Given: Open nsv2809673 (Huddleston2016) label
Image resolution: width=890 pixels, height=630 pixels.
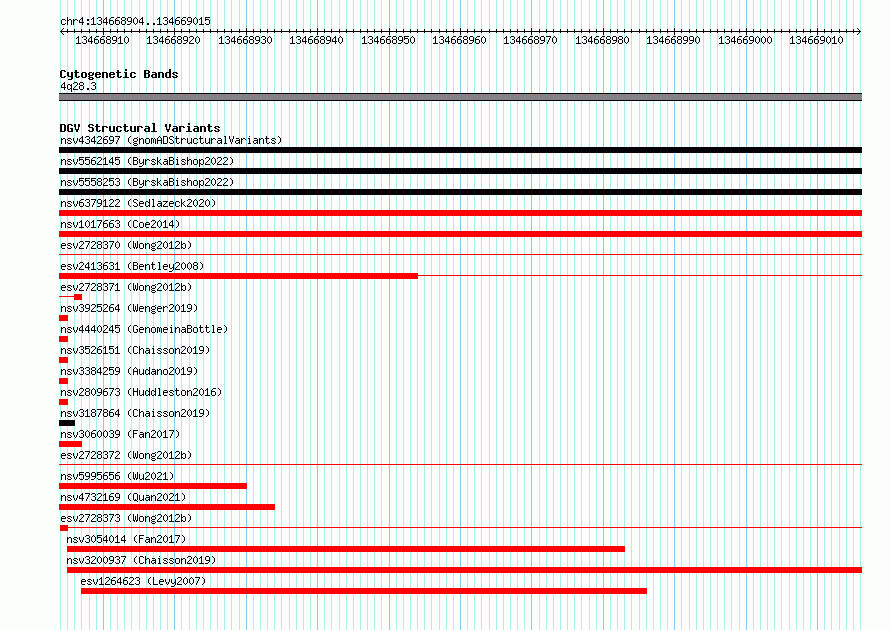Looking at the screenshot, I should [x=141, y=392].
